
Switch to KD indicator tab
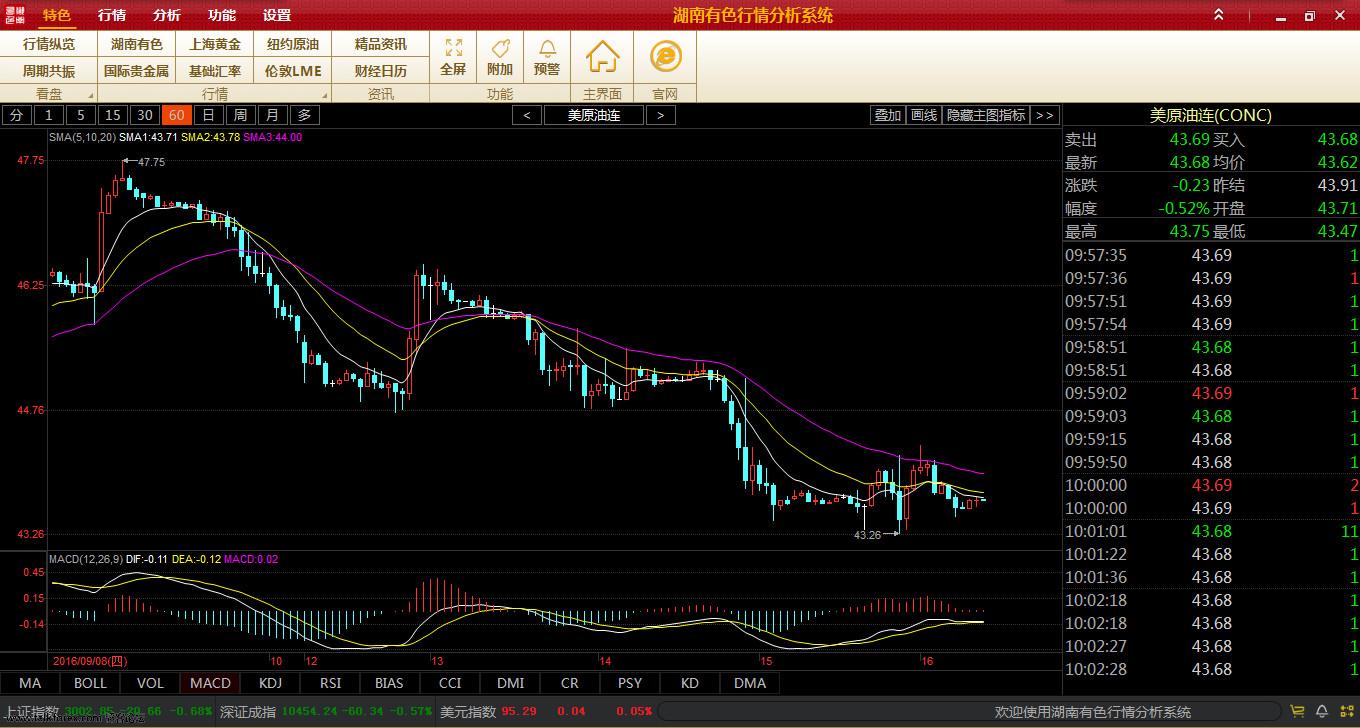tap(690, 683)
